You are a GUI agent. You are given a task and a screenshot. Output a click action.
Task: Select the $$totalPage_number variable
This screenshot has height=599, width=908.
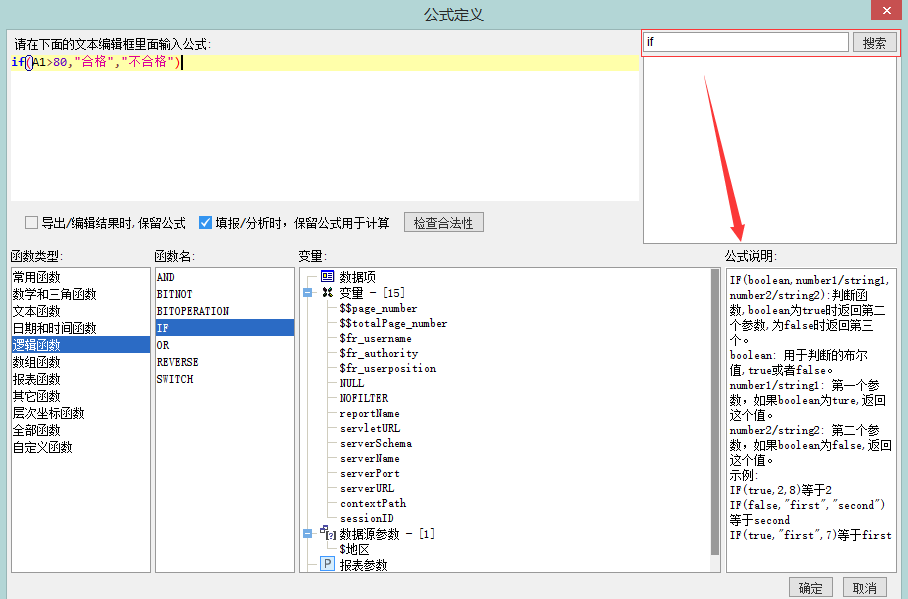pos(393,323)
